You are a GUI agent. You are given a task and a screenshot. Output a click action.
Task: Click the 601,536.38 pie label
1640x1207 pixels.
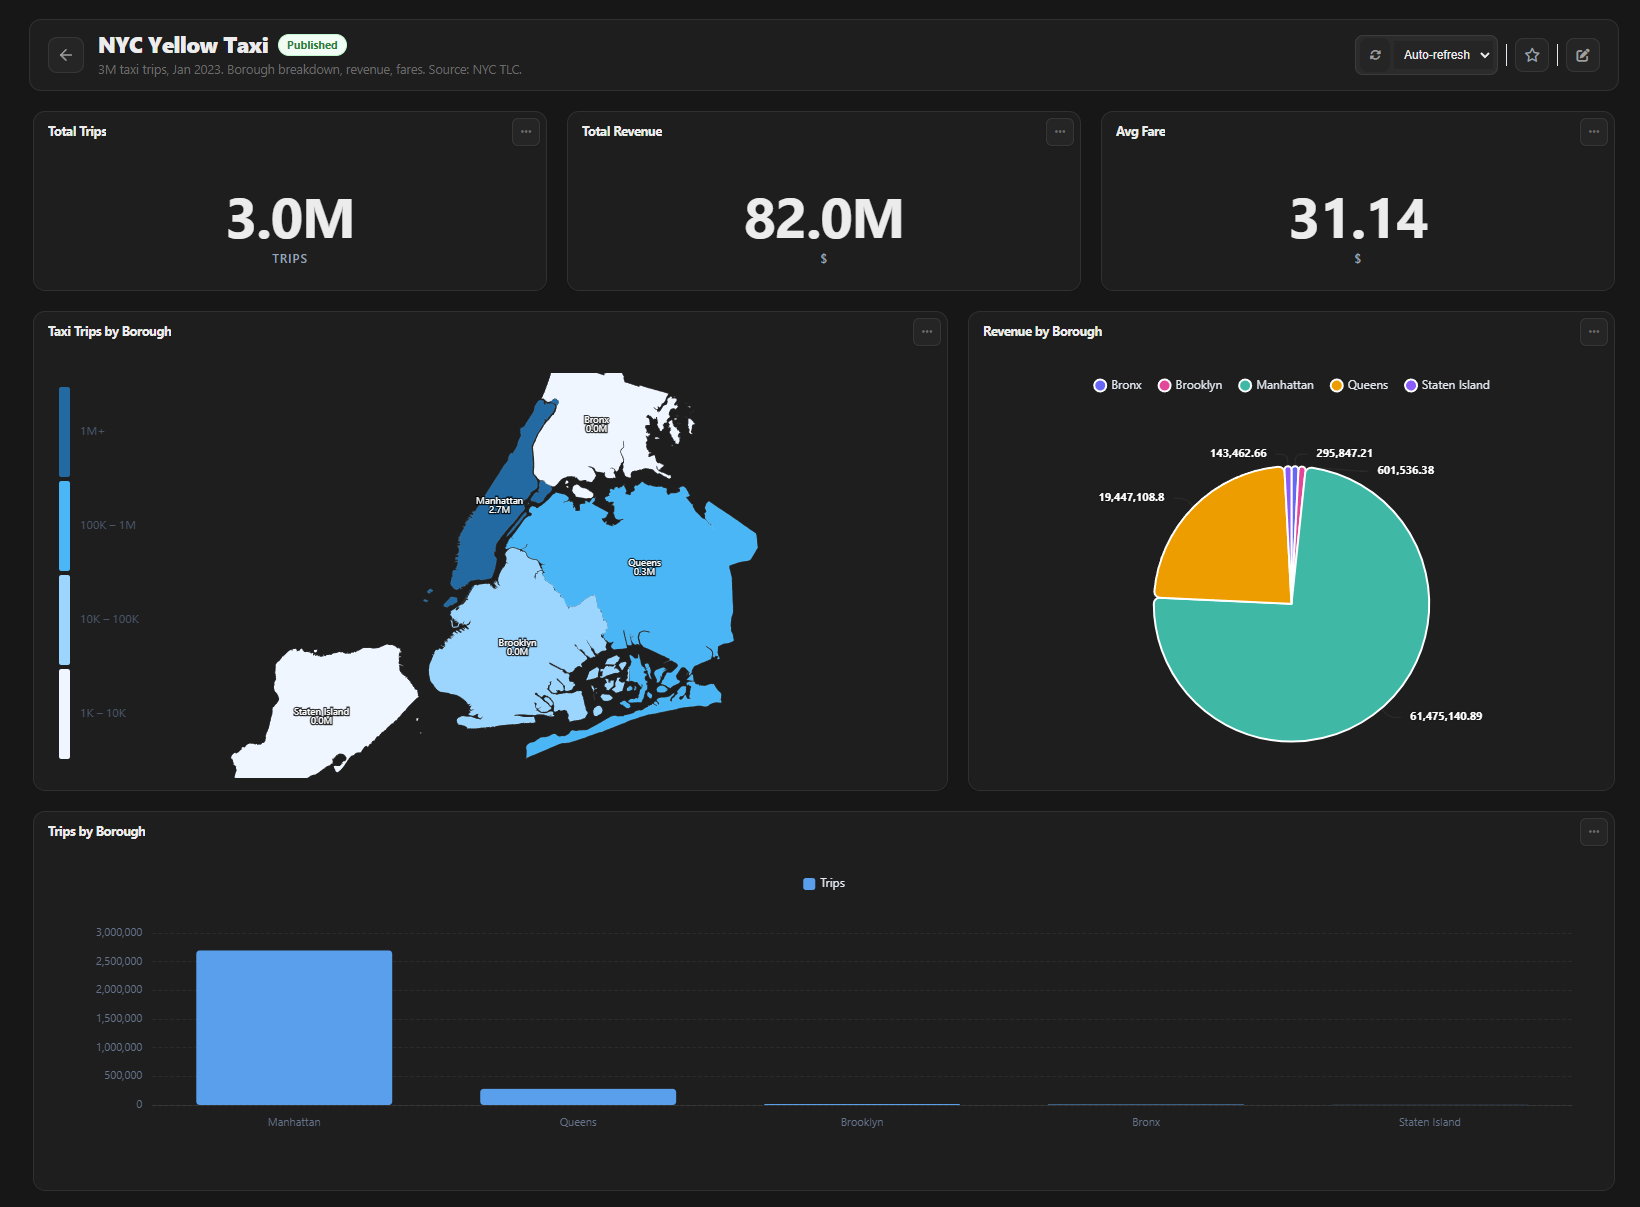(1405, 470)
